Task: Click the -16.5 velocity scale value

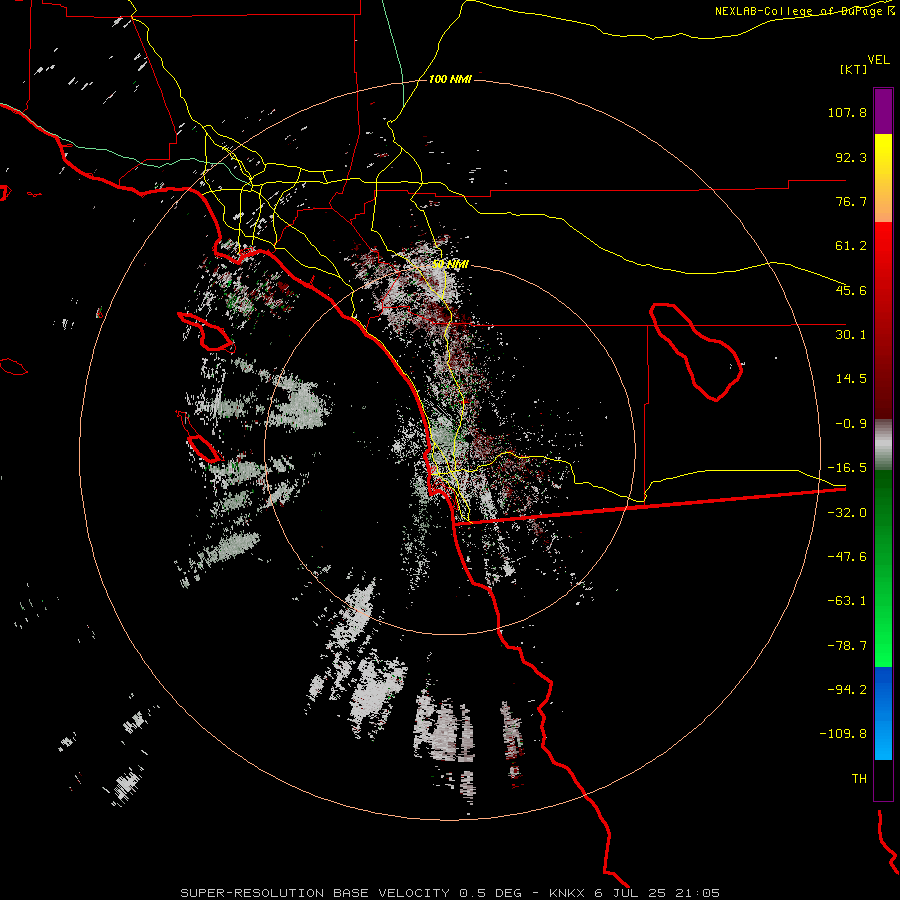Action: [847, 468]
